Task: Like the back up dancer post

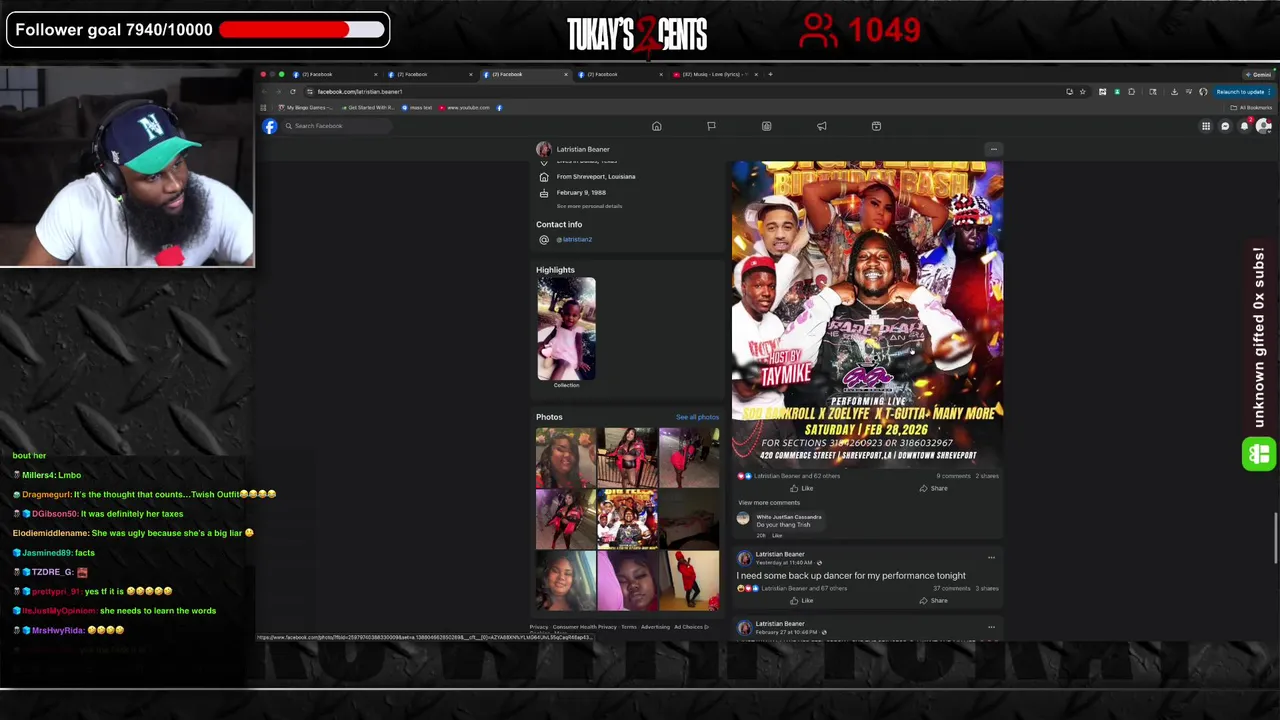Action: pyautogui.click(x=801, y=600)
